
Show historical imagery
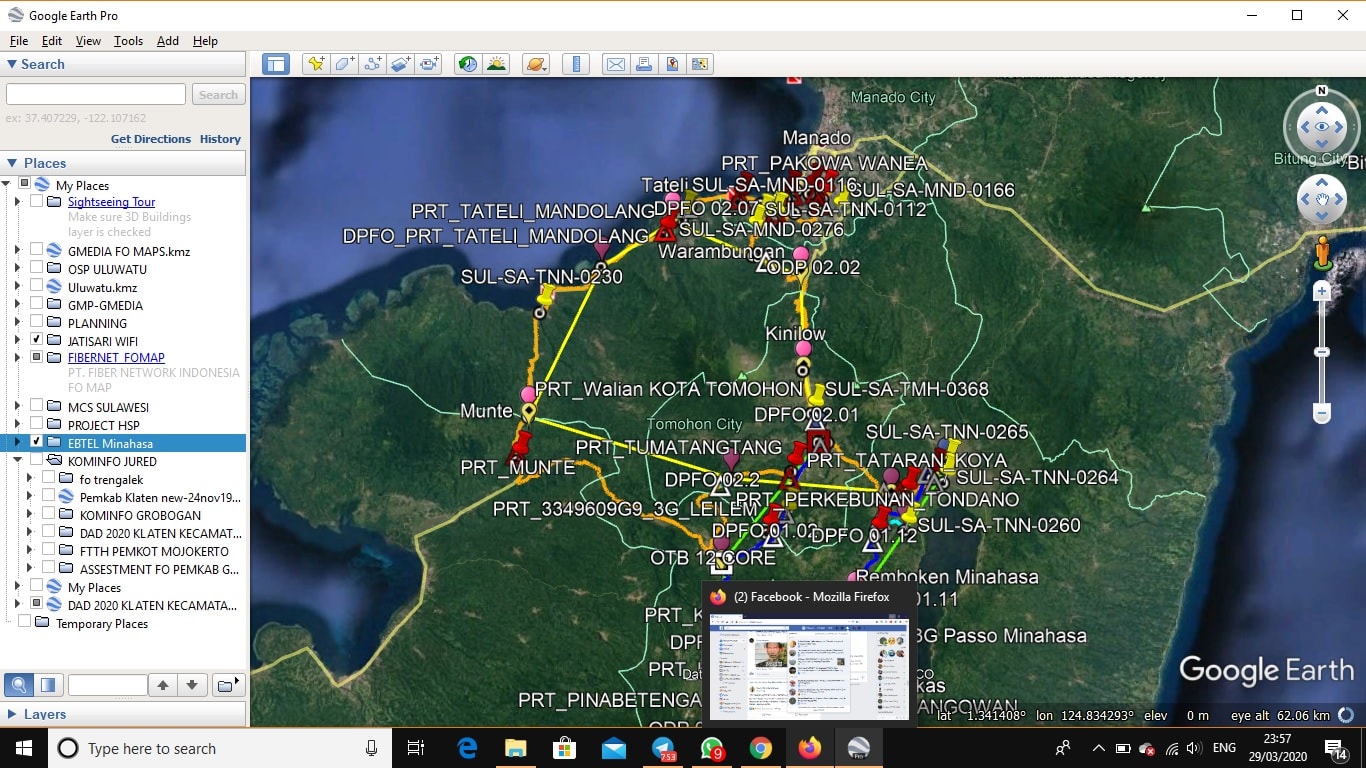tap(467, 63)
